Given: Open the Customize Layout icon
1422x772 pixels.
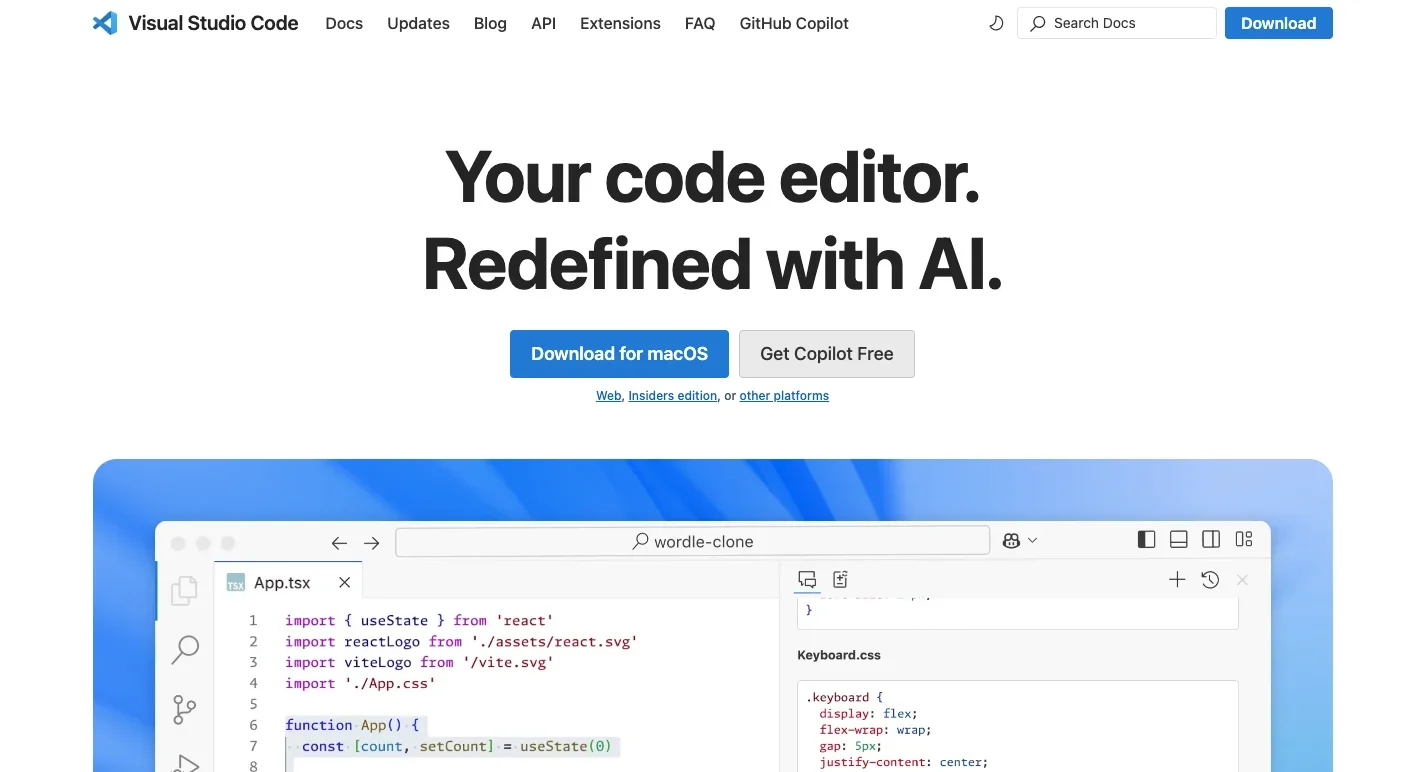Looking at the screenshot, I should [1244, 539].
